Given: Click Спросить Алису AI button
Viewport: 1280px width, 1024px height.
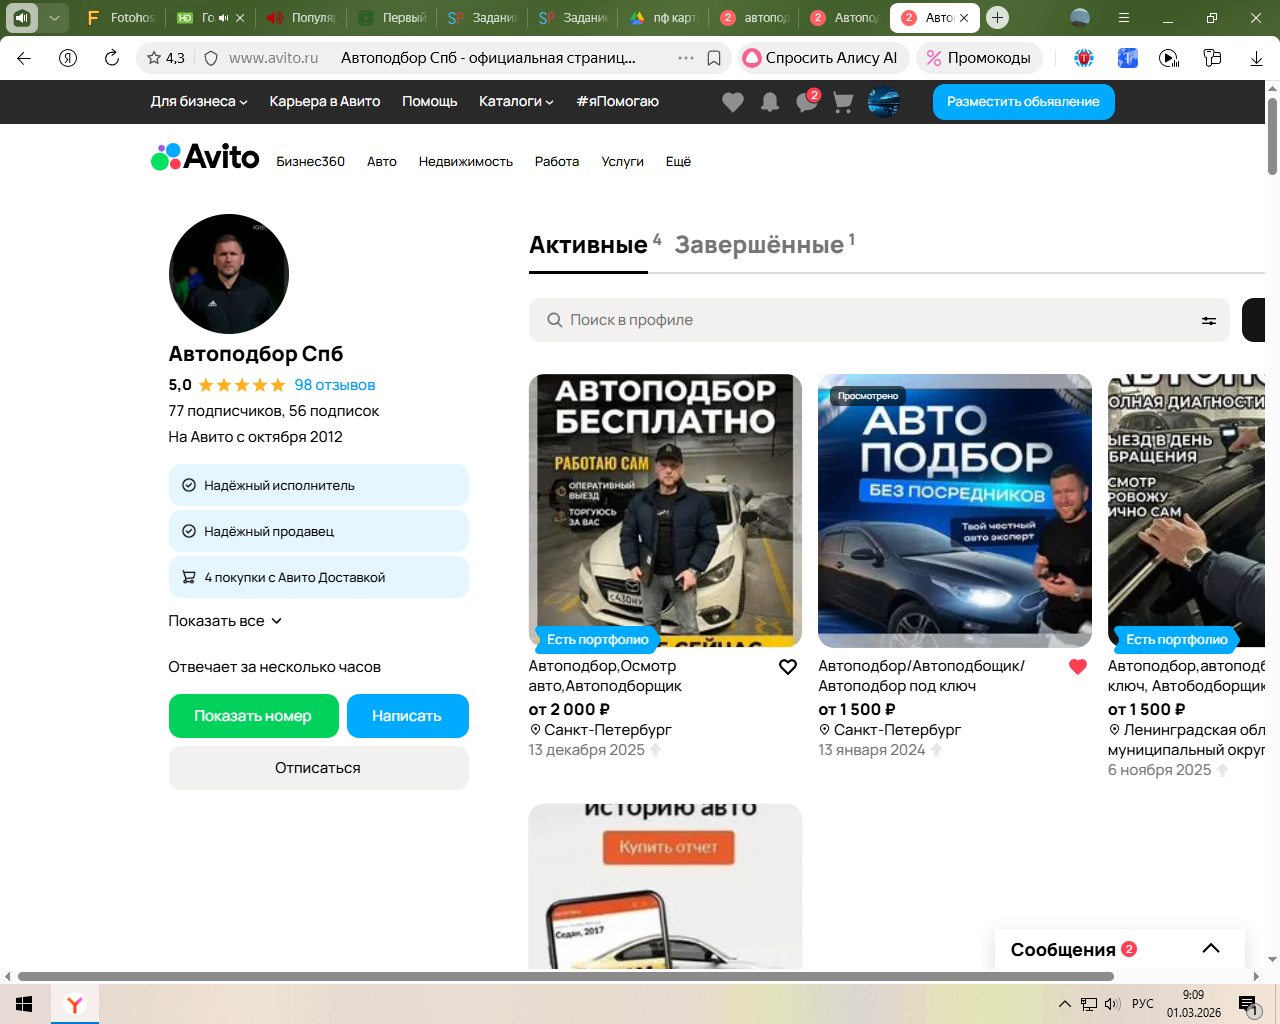Looking at the screenshot, I should point(824,58).
